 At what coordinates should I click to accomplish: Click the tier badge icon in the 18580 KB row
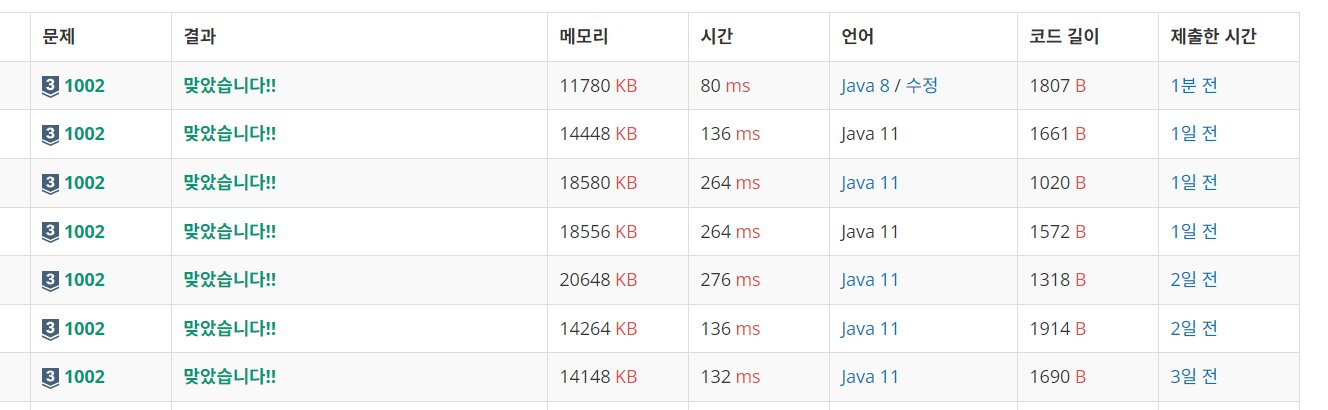coord(51,183)
